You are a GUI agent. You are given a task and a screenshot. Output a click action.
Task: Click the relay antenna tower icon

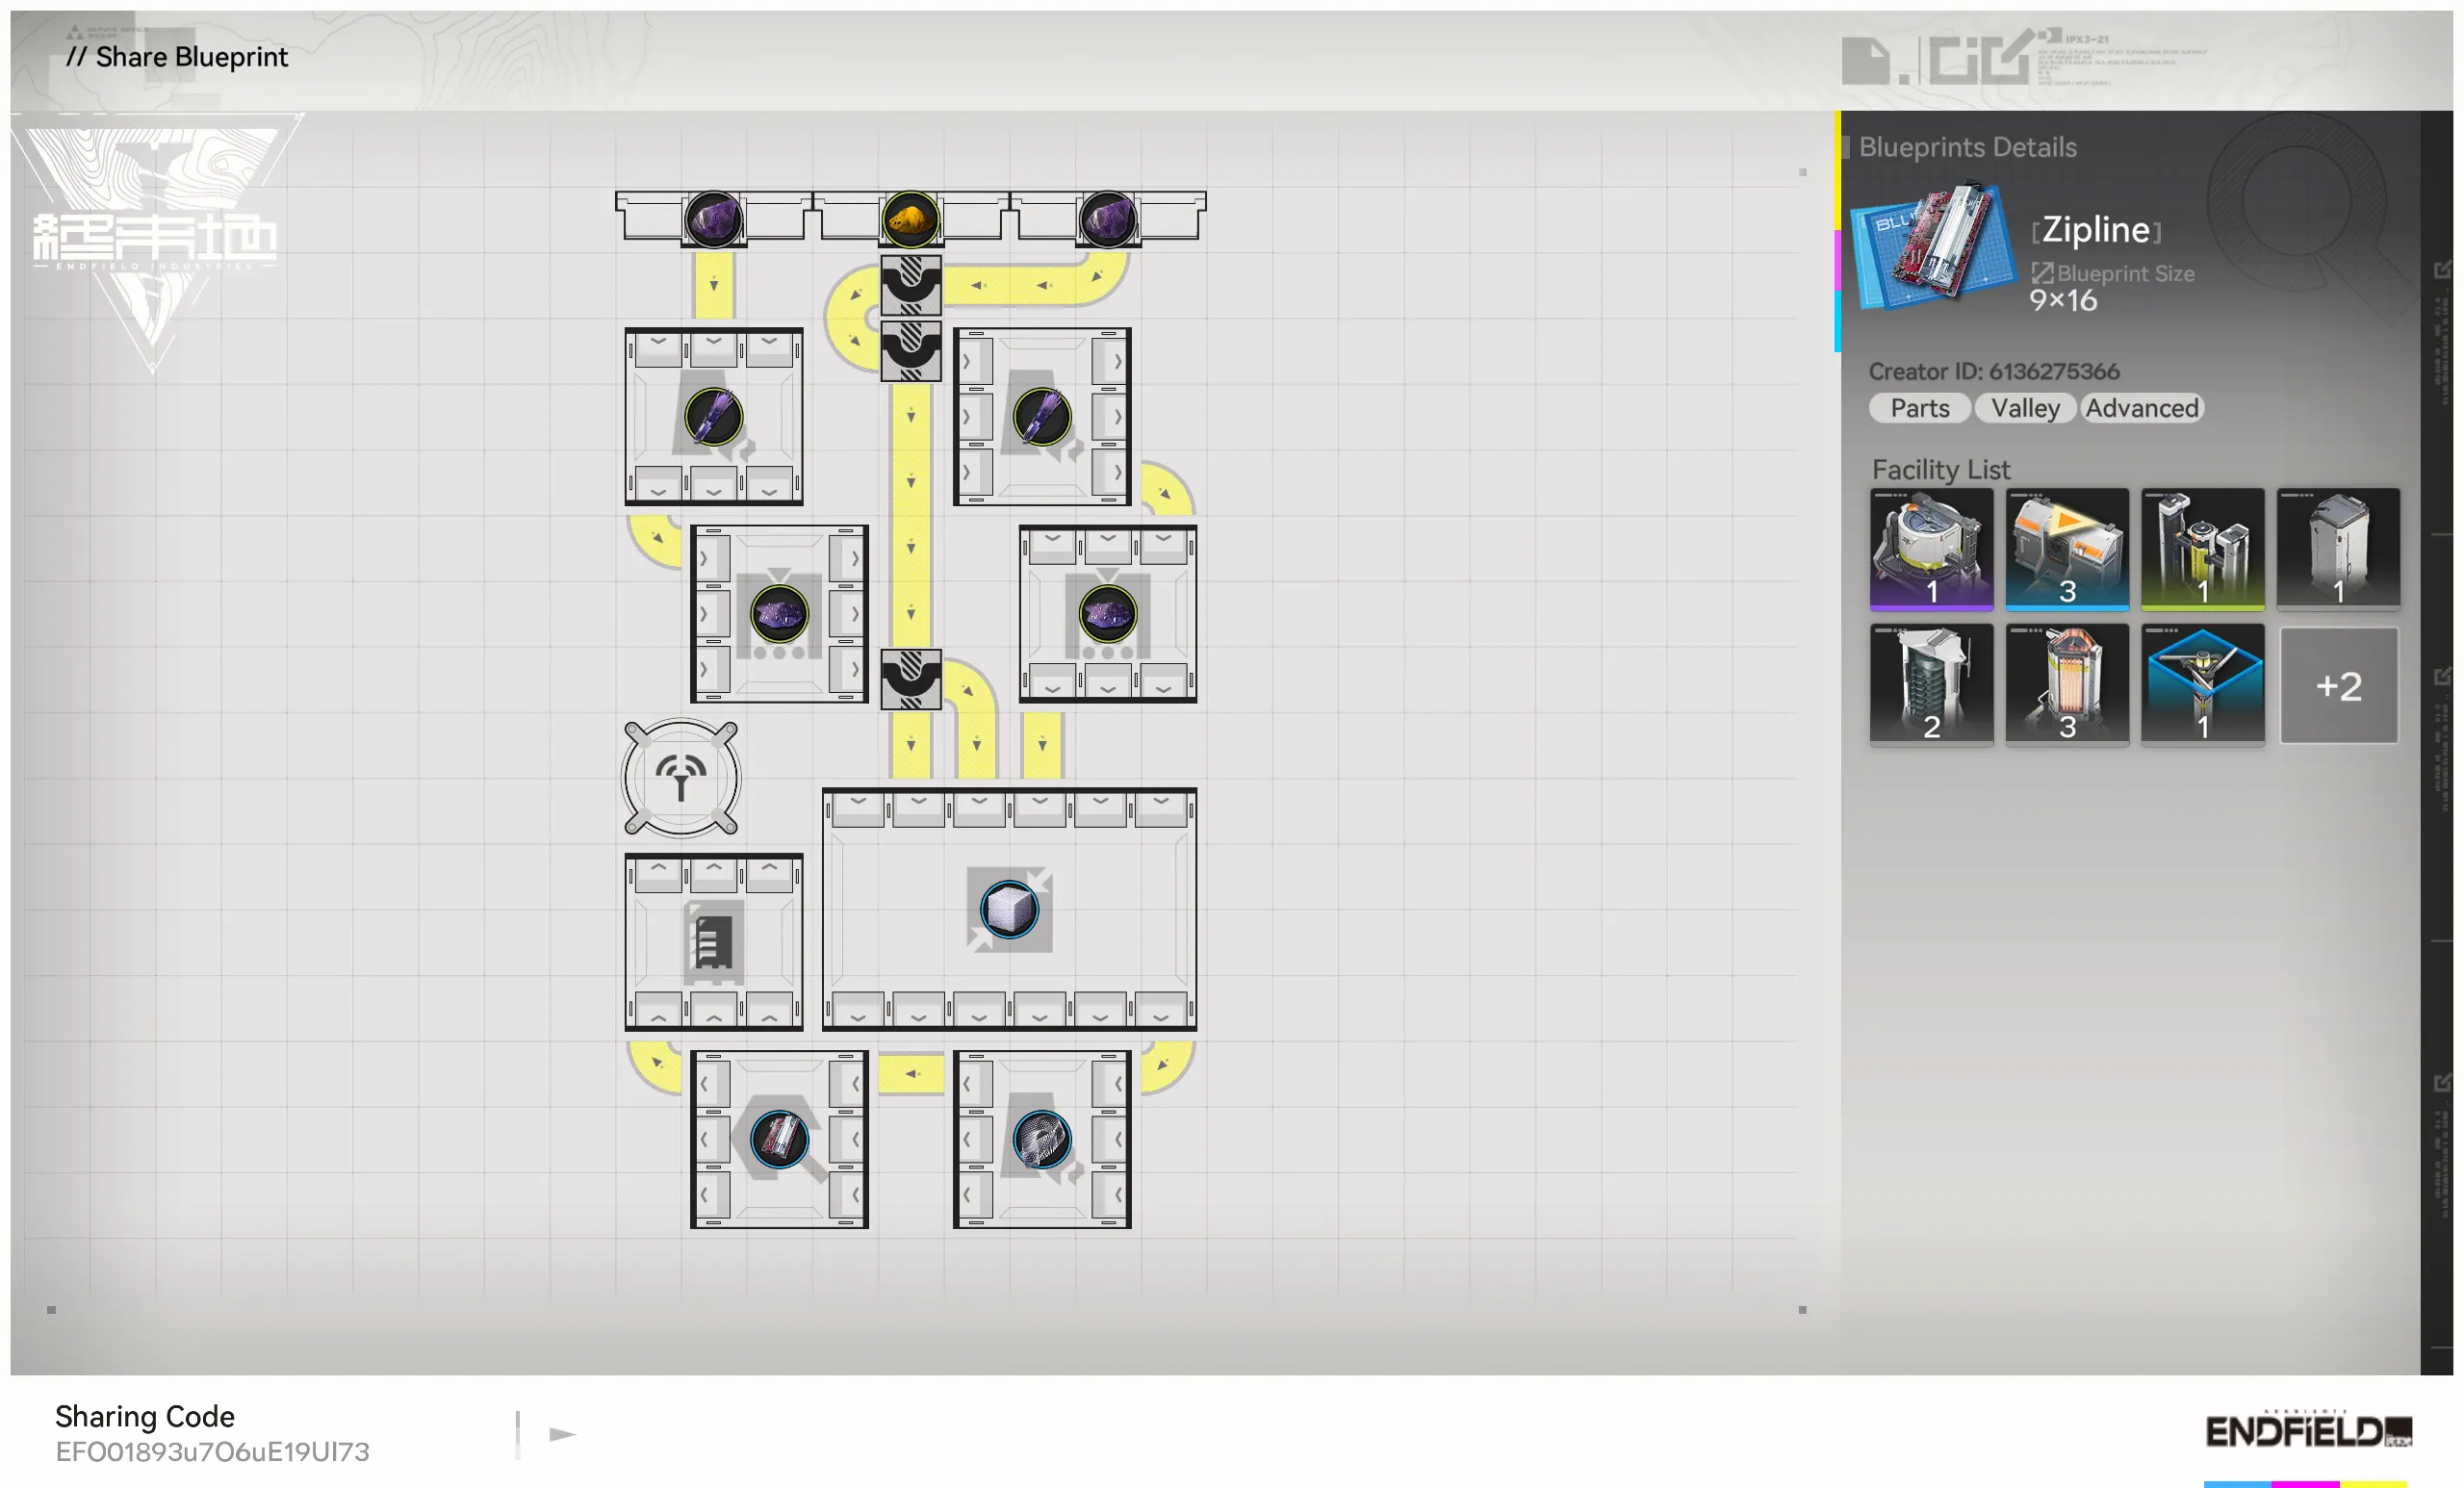[681, 777]
